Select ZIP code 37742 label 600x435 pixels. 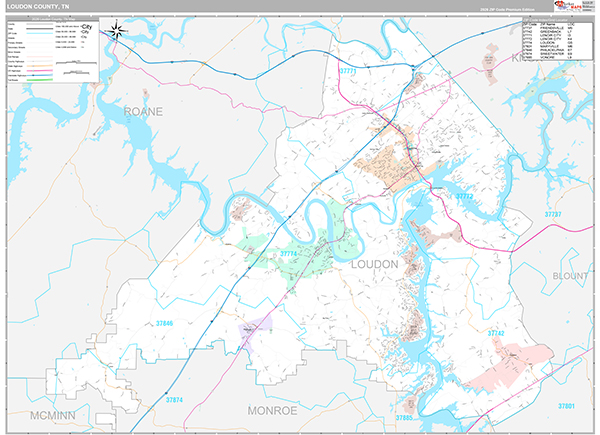pyautogui.click(x=496, y=332)
